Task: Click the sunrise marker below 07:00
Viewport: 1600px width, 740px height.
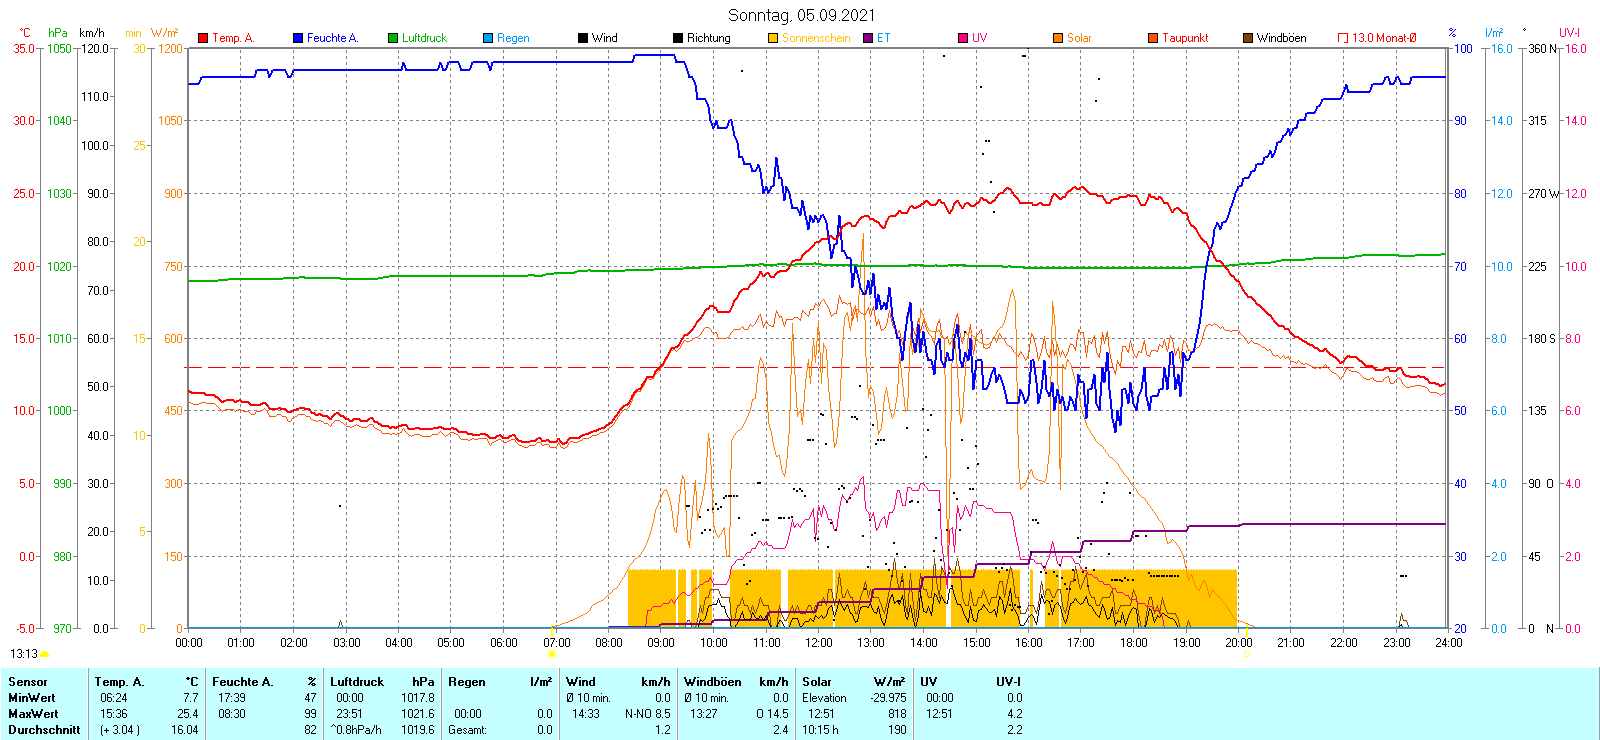Action: [x=552, y=654]
